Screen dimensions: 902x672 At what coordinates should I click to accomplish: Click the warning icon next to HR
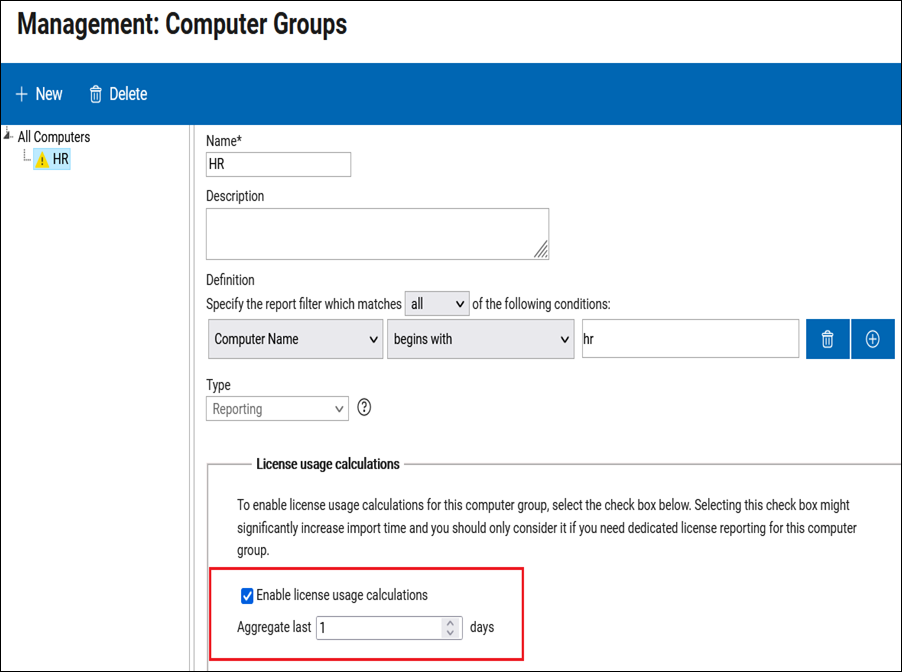coord(42,159)
